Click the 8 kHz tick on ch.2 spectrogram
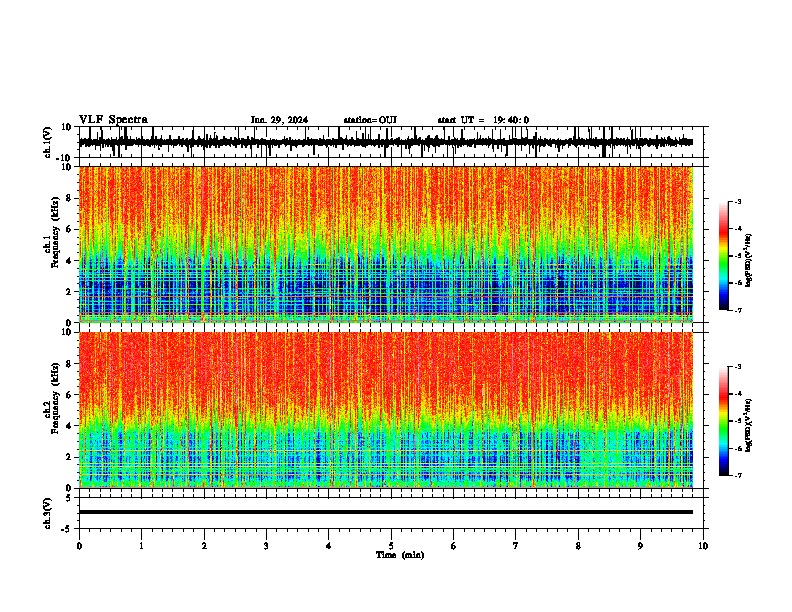The width and height of the screenshot is (792, 612). (69, 364)
